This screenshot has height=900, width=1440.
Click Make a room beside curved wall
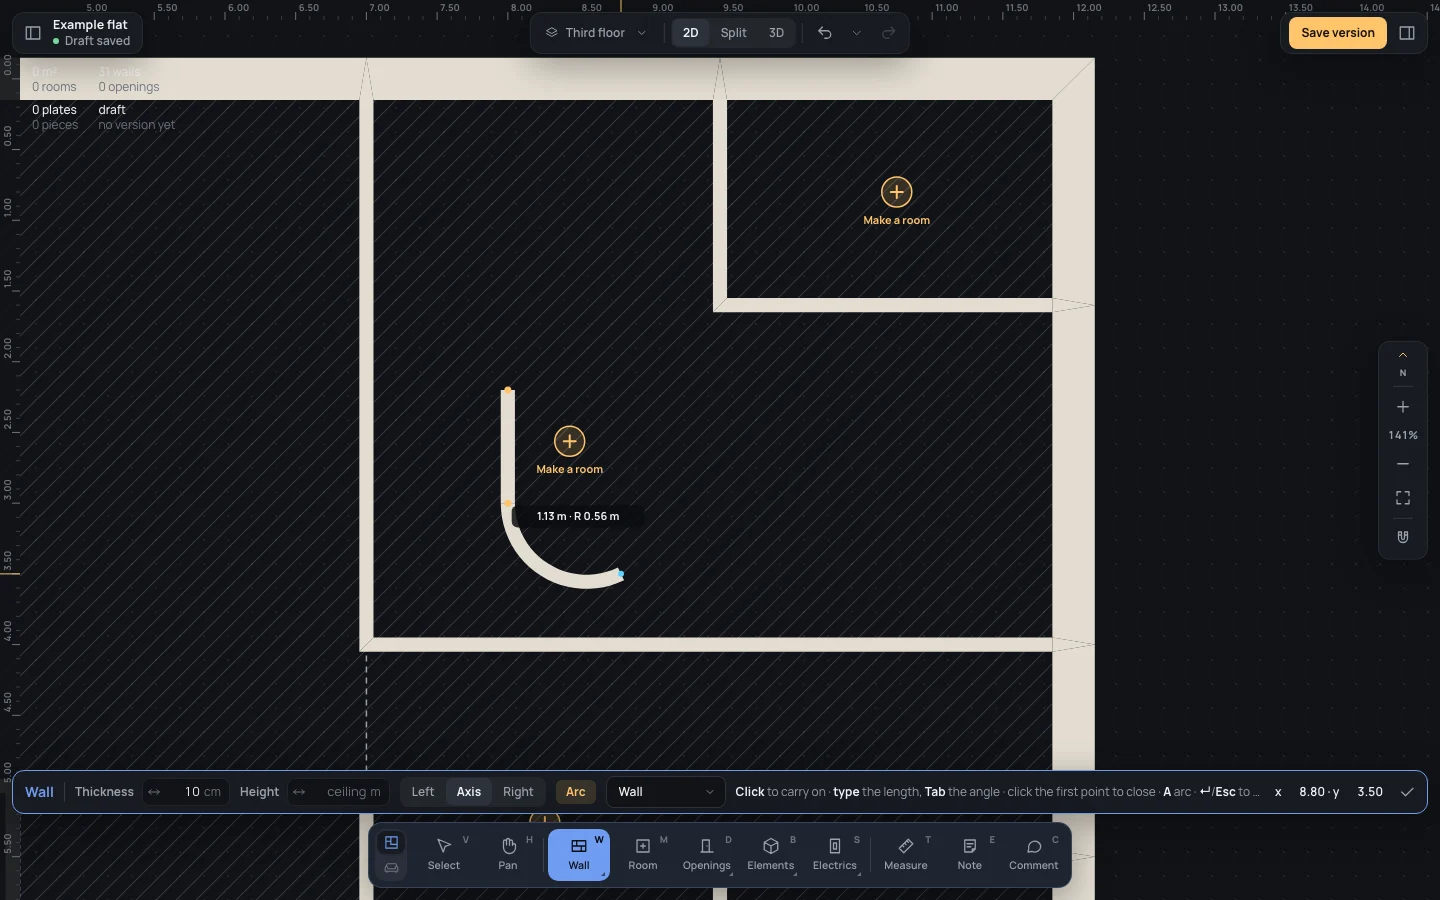click(x=570, y=450)
